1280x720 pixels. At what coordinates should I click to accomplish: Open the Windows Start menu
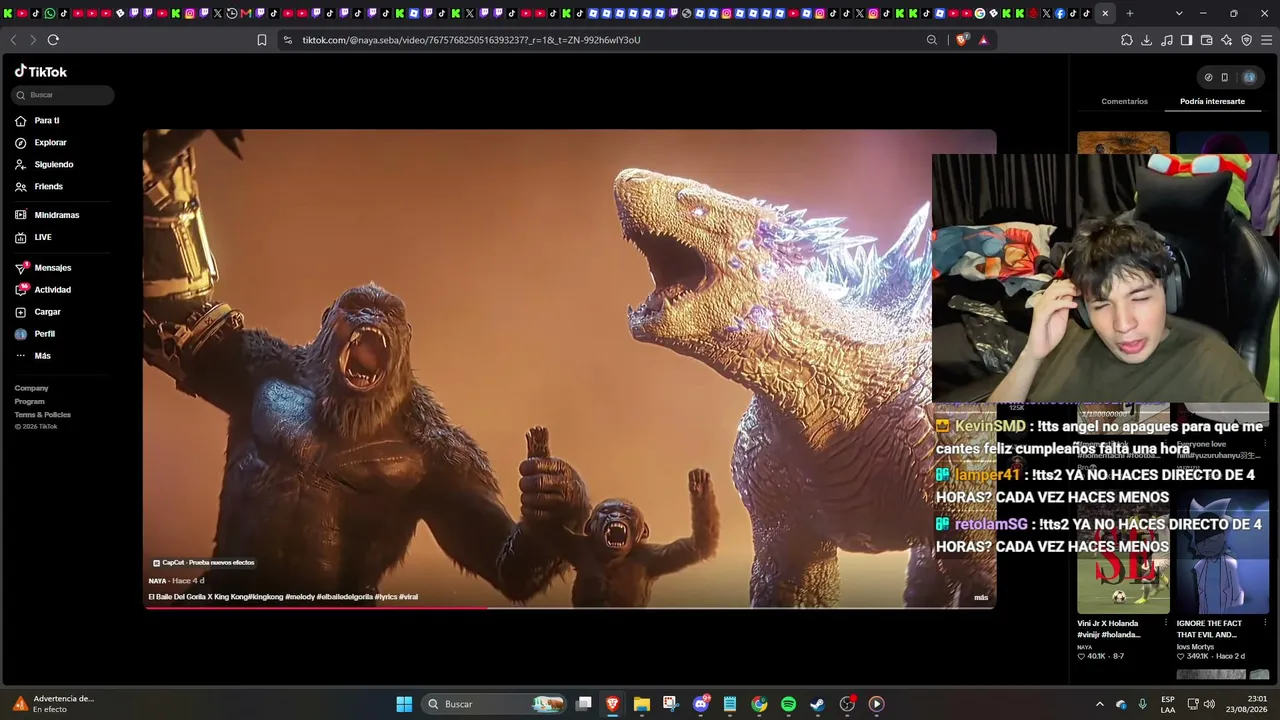tap(404, 704)
